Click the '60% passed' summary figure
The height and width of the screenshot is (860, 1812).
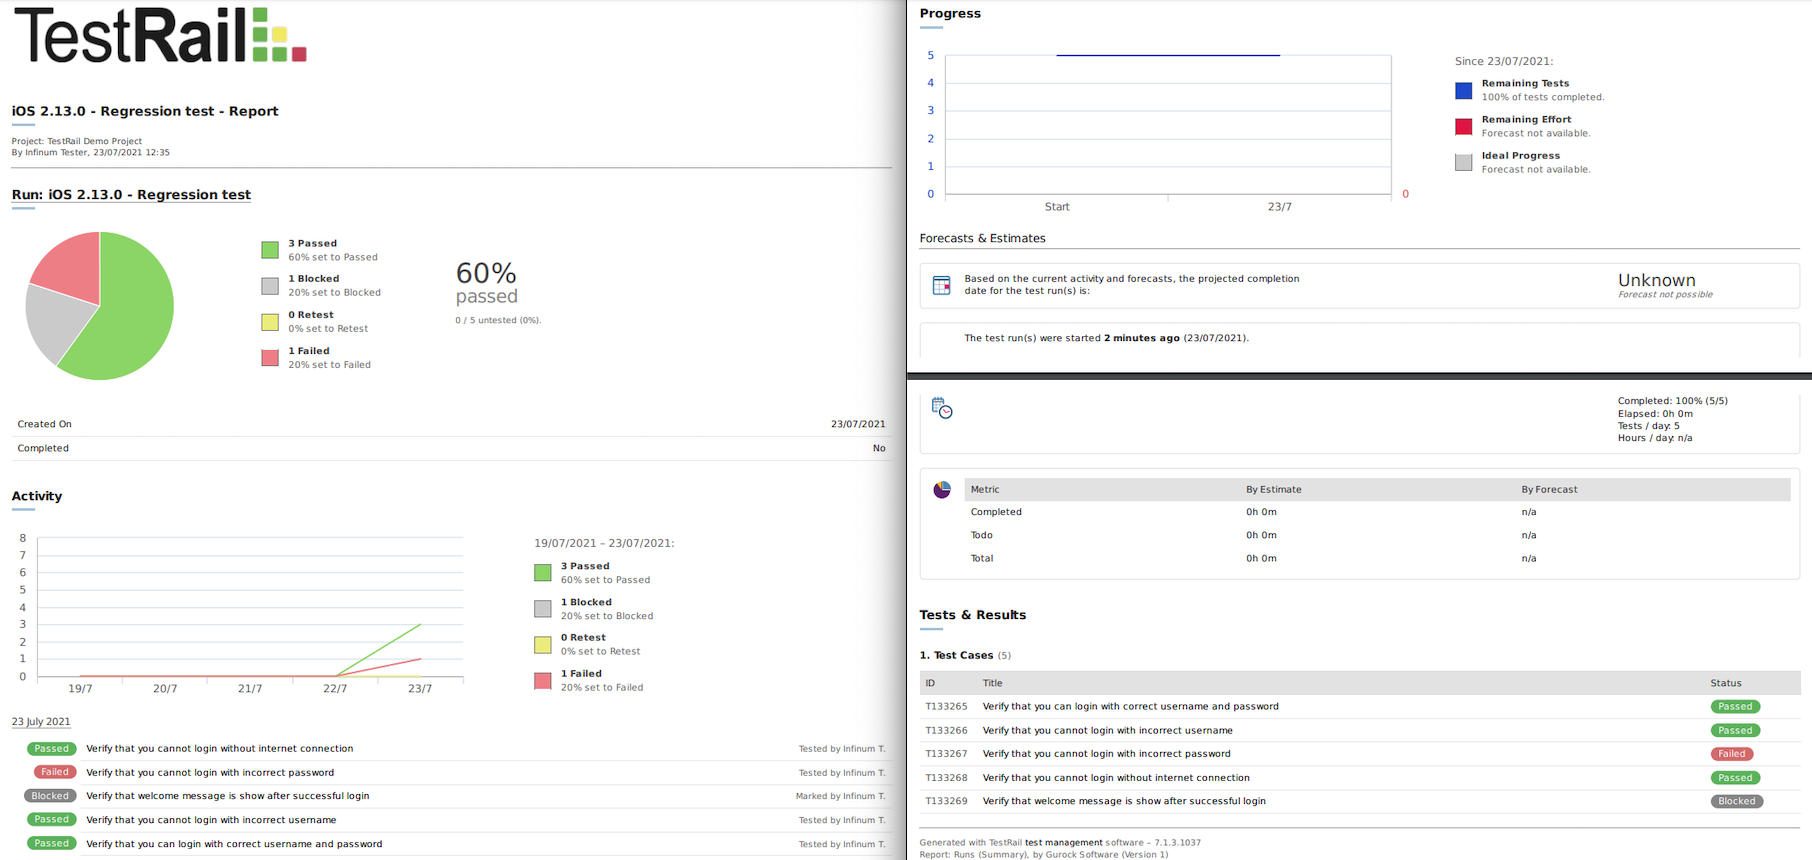pyautogui.click(x=487, y=282)
